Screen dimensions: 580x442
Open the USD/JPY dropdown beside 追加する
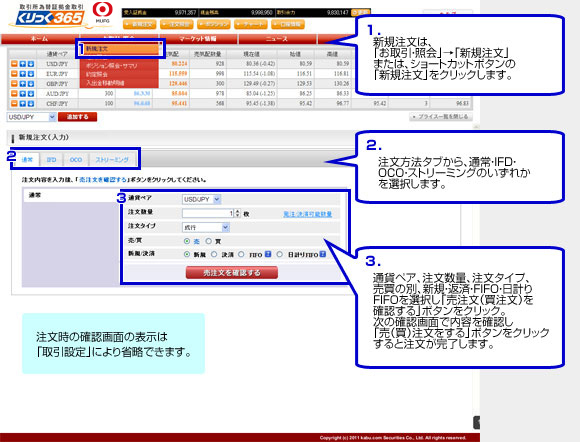pyautogui.click(x=31, y=117)
